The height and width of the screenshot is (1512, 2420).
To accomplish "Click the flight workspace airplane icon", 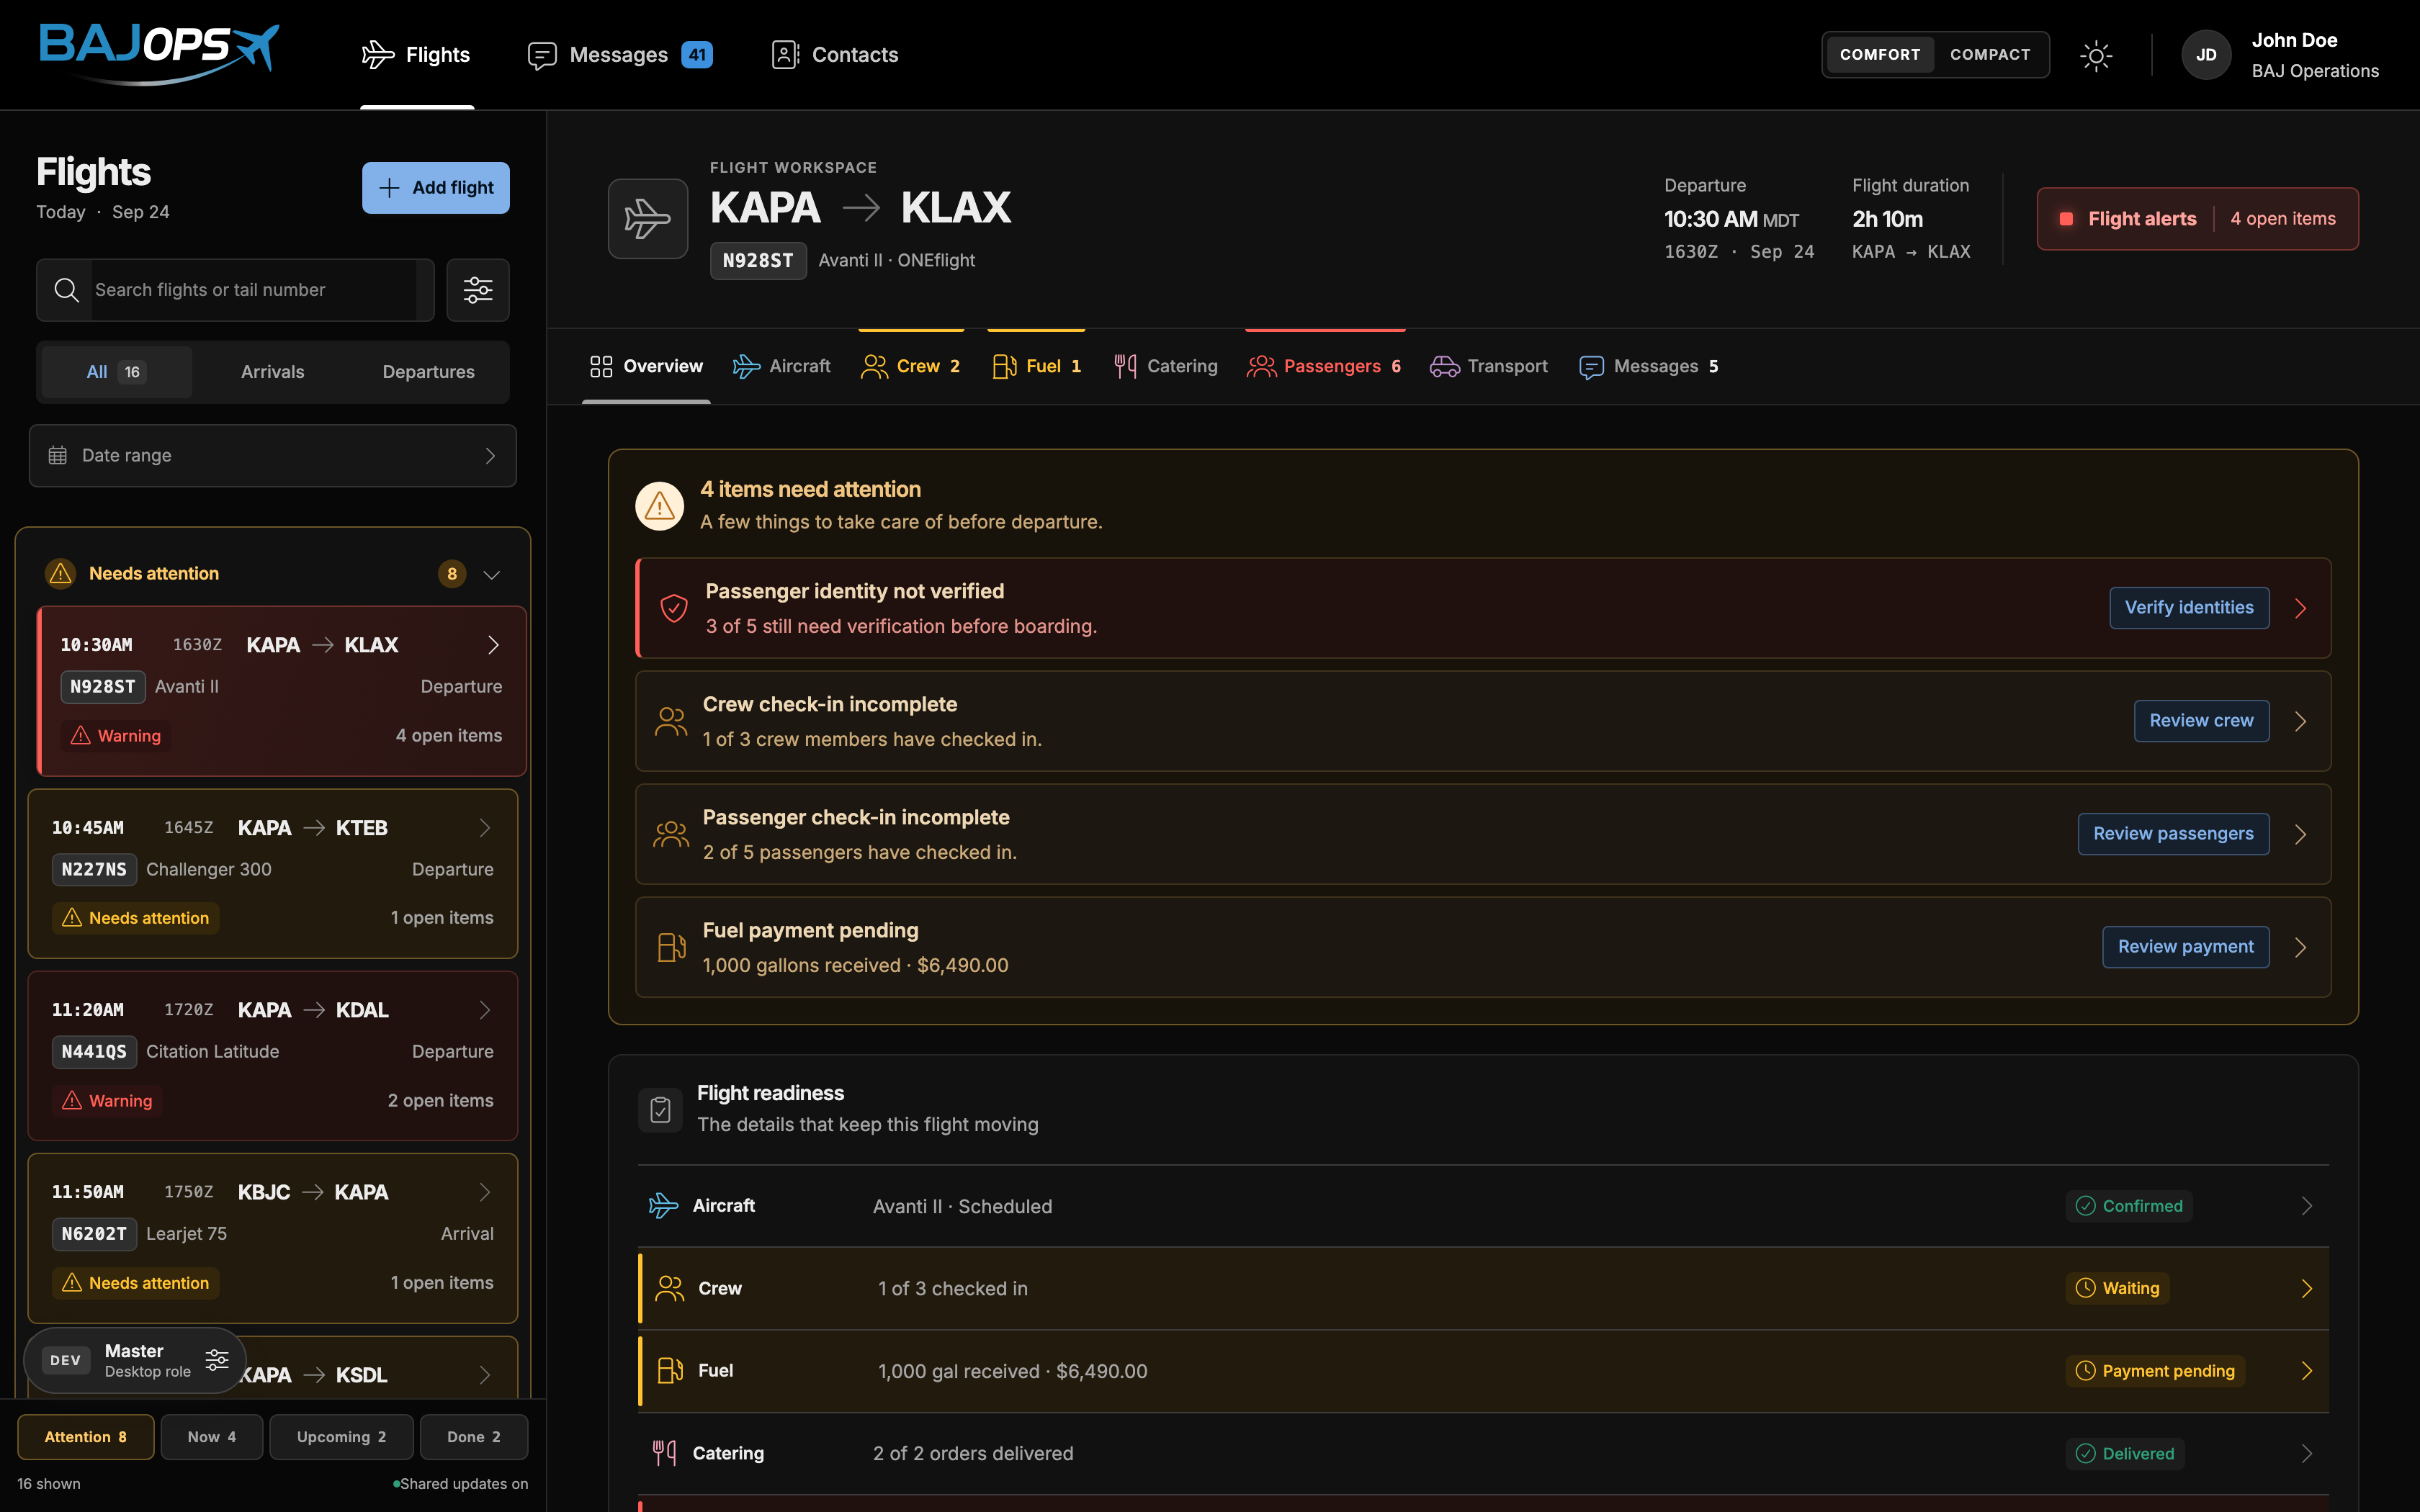I will (x=648, y=219).
